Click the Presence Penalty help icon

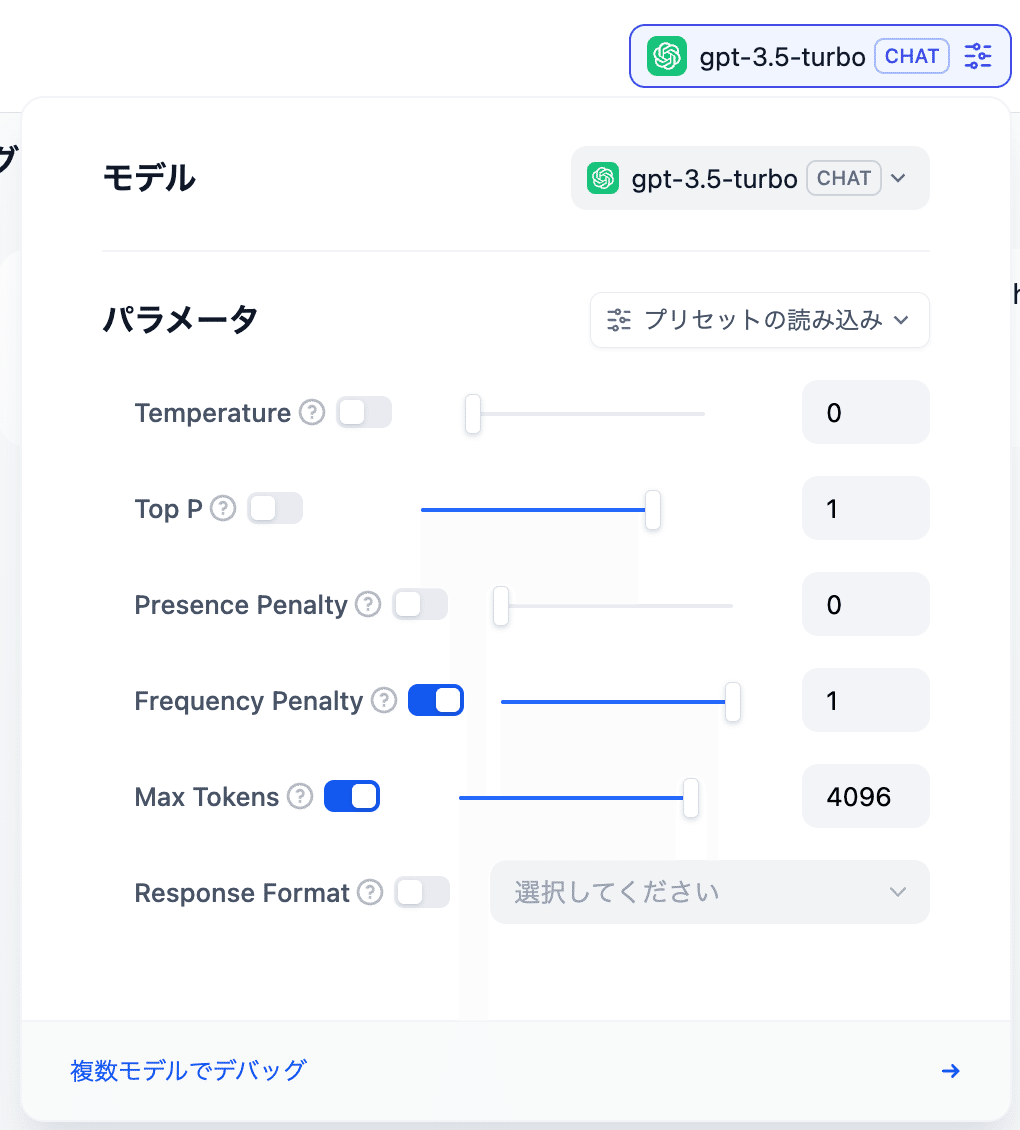click(367, 604)
